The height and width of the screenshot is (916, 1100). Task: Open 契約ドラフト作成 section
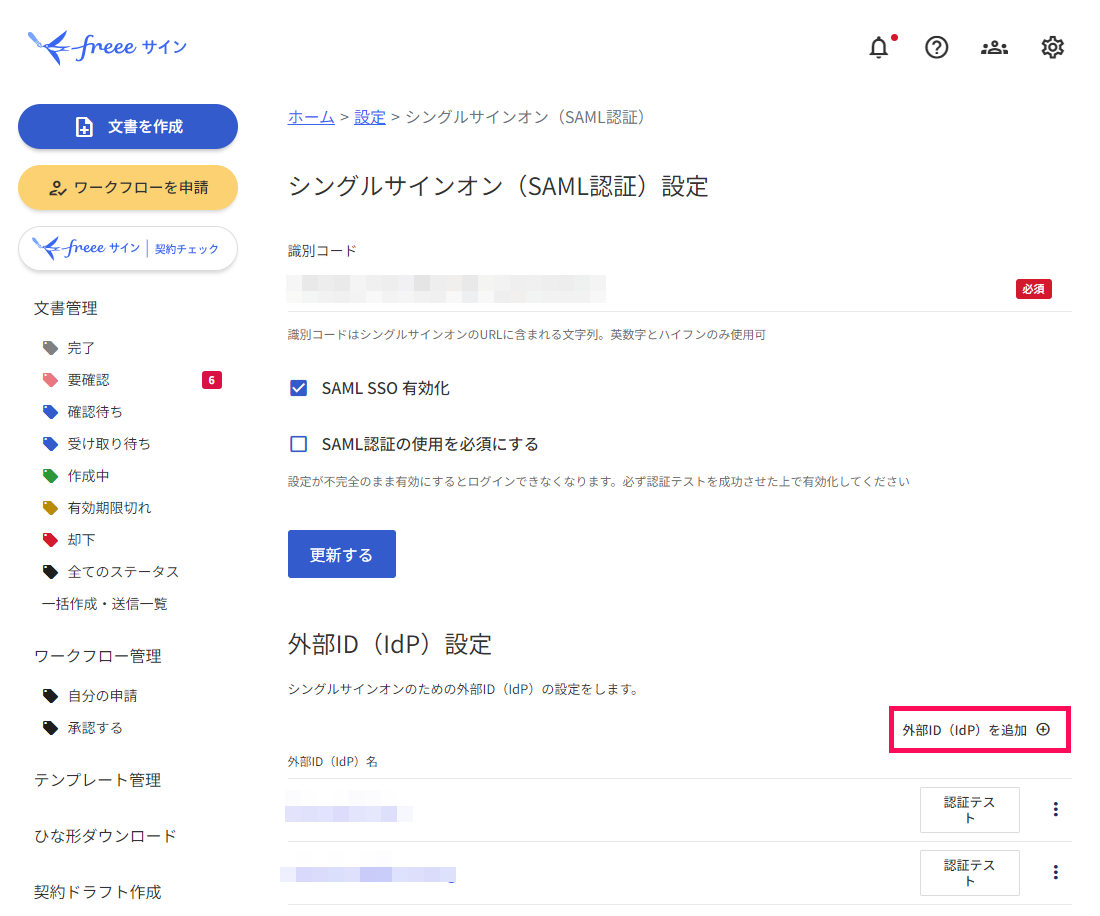tap(98, 892)
